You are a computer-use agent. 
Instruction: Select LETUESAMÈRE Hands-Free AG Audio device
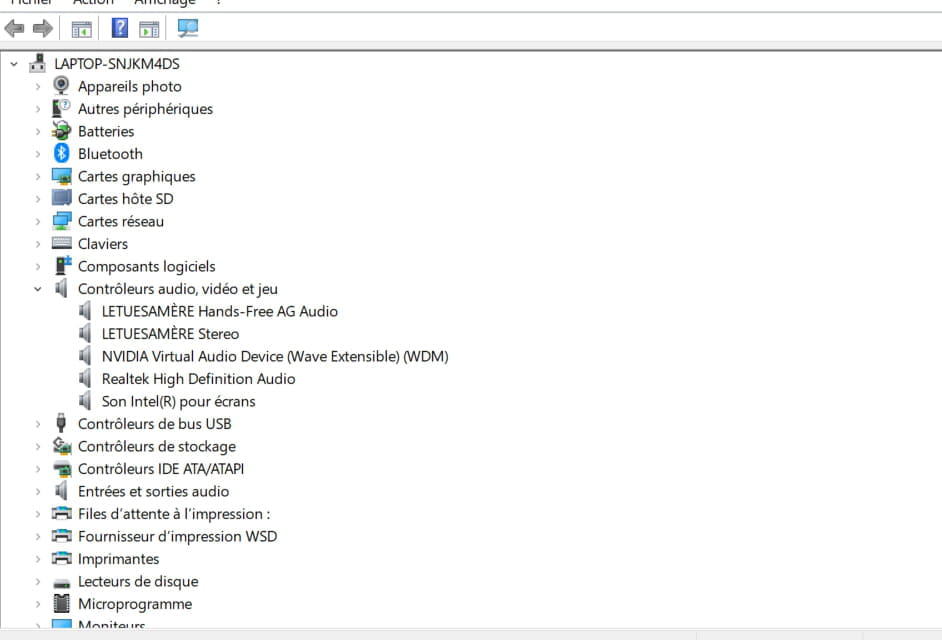click(219, 311)
